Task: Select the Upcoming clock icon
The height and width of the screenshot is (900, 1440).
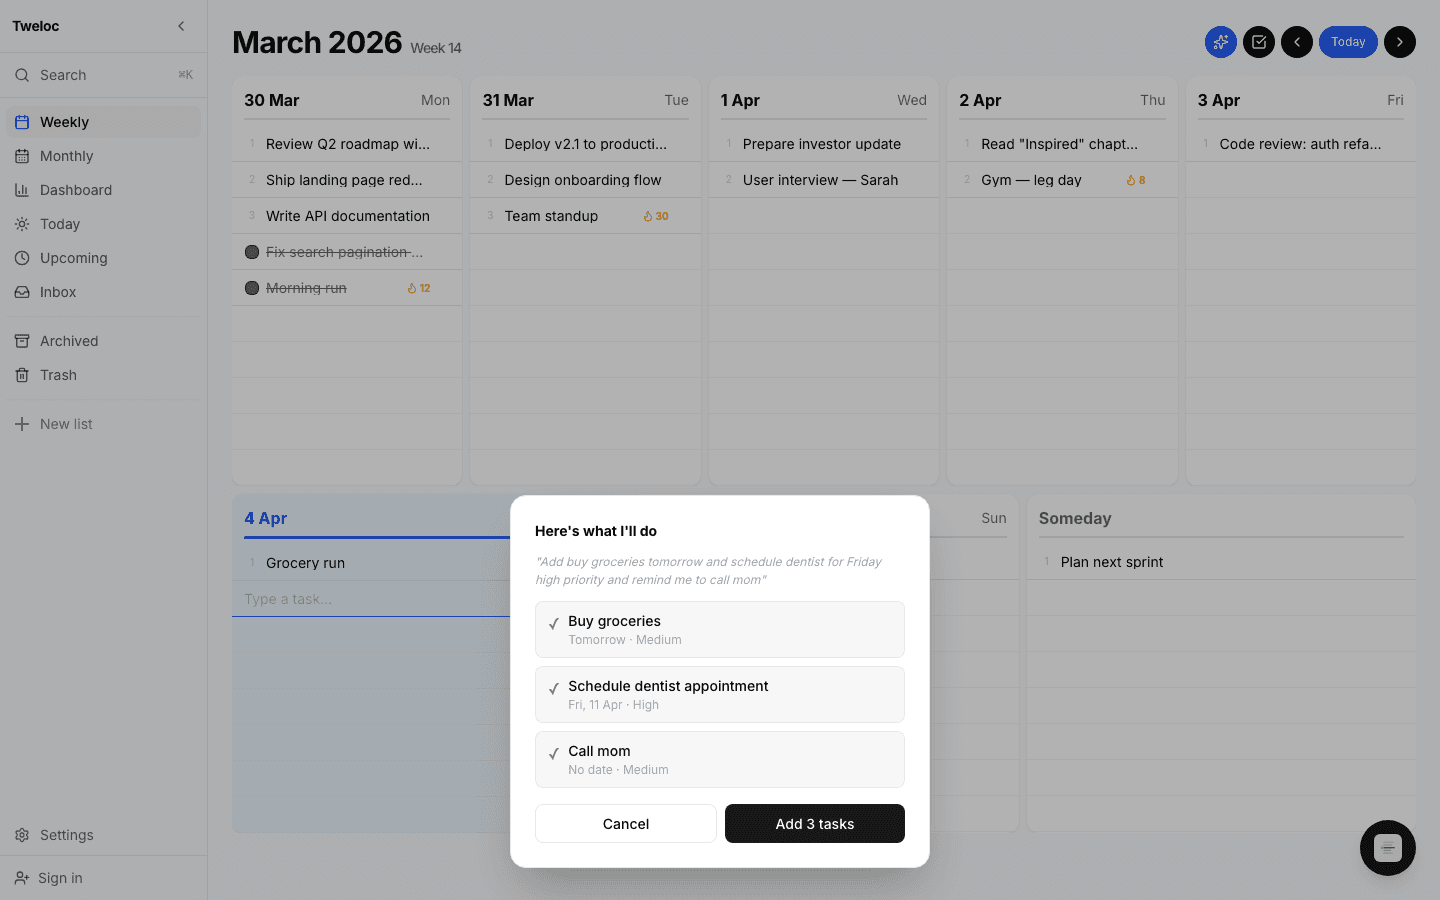Action: point(21,258)
